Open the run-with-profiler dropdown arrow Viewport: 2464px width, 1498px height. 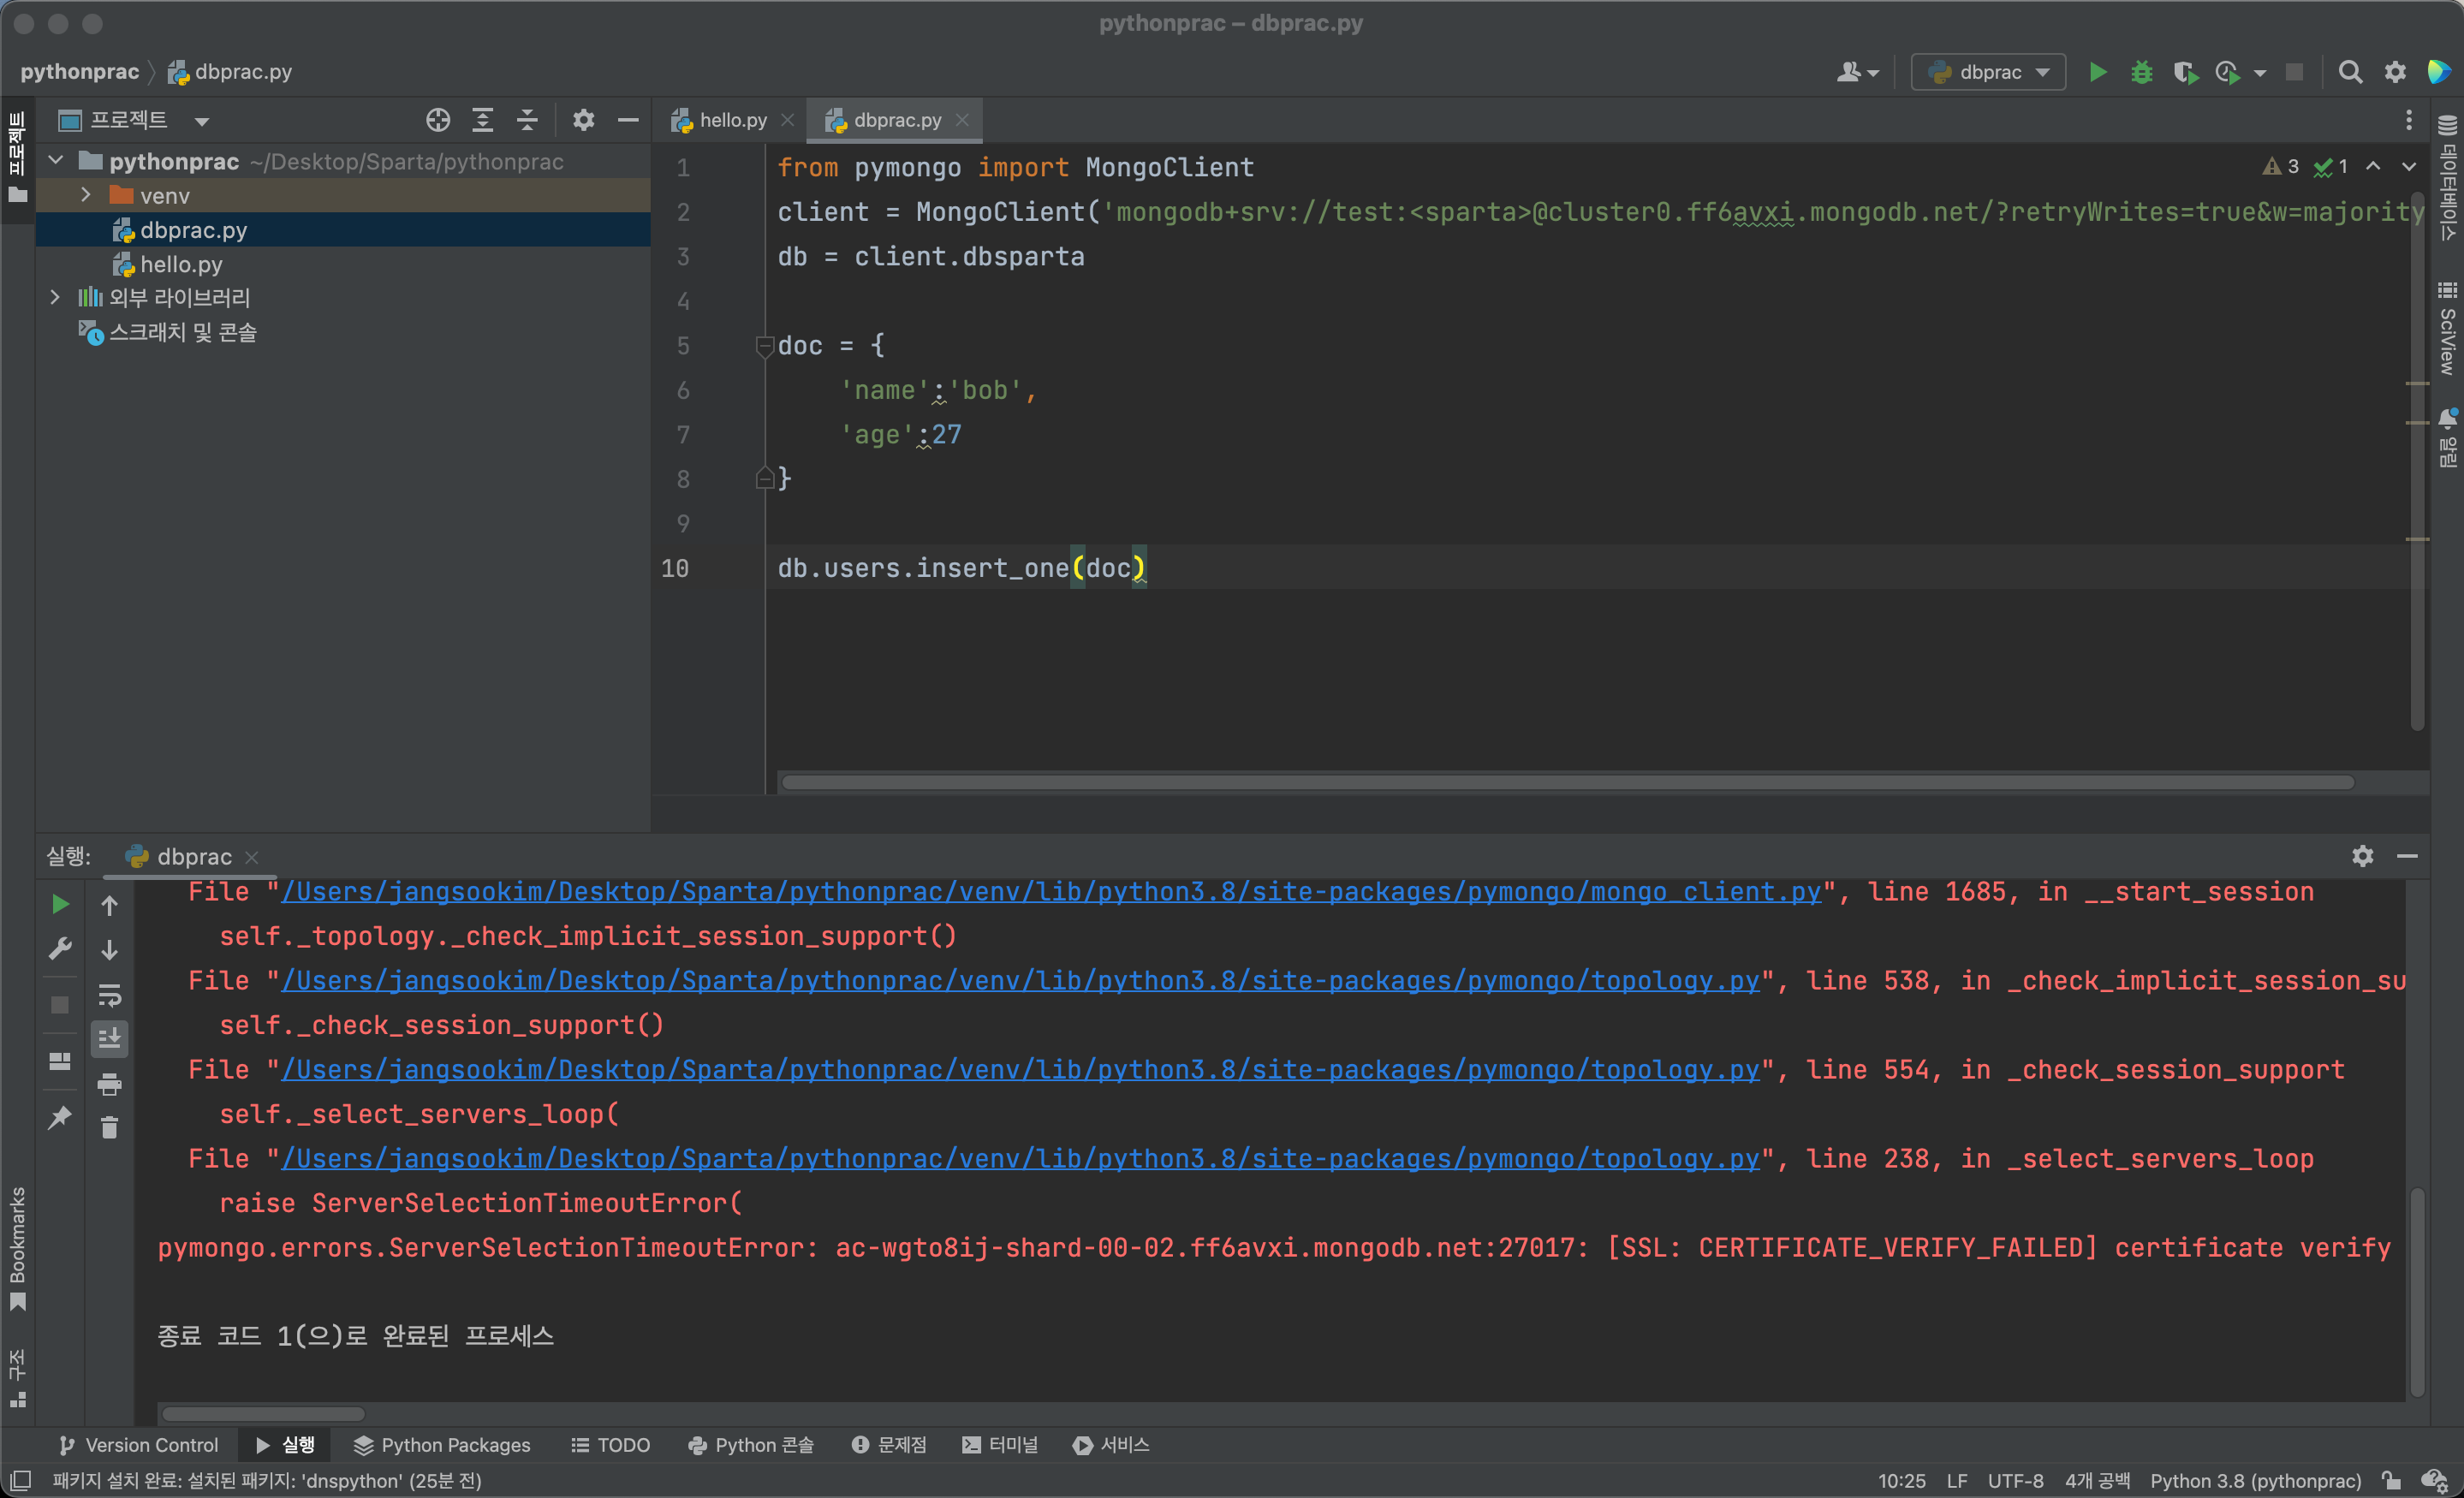point(2260,73)
